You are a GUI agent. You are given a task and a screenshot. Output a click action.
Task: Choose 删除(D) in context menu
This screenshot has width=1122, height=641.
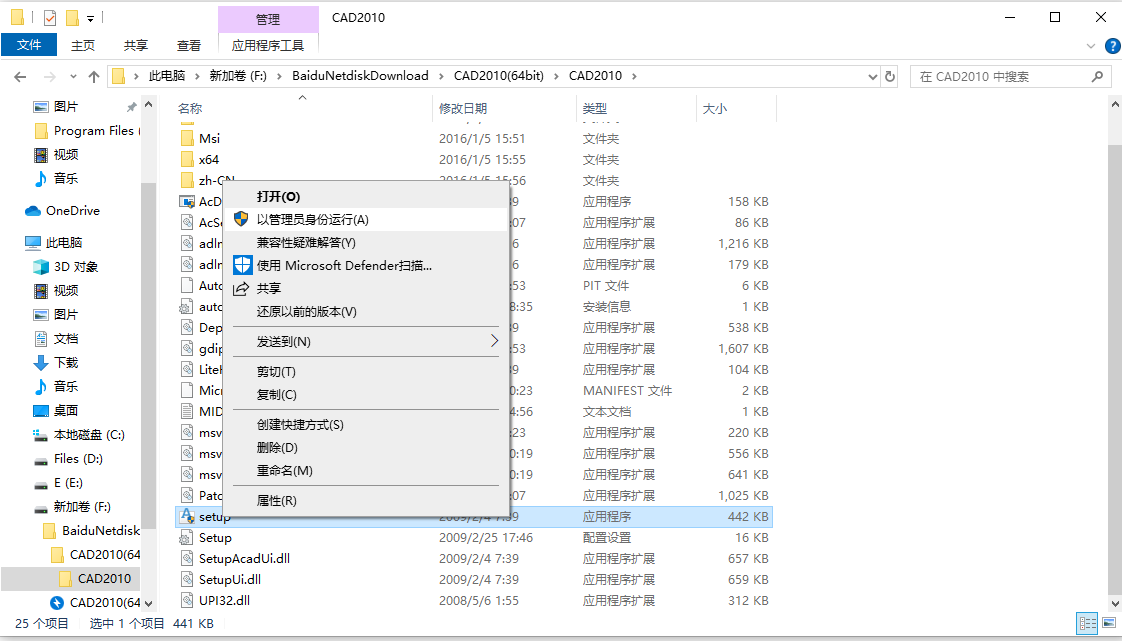click(x=366, y=447)
